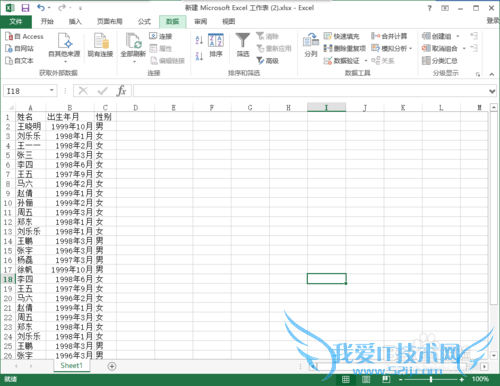Sort descending Z to A
This screenshot has height=386, width=500.
(199, 56)
